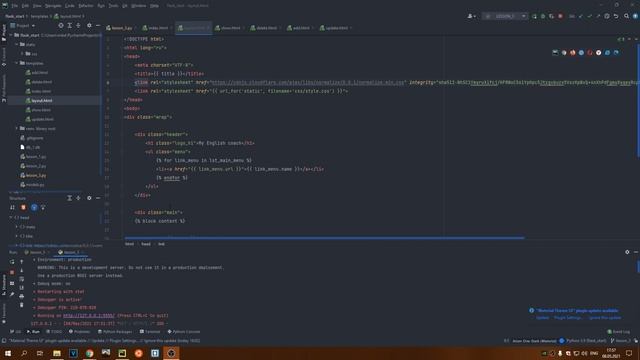Open the Run tool window tab
The height and width of the screenshot is (360, 640).
[x=33, y=331]
